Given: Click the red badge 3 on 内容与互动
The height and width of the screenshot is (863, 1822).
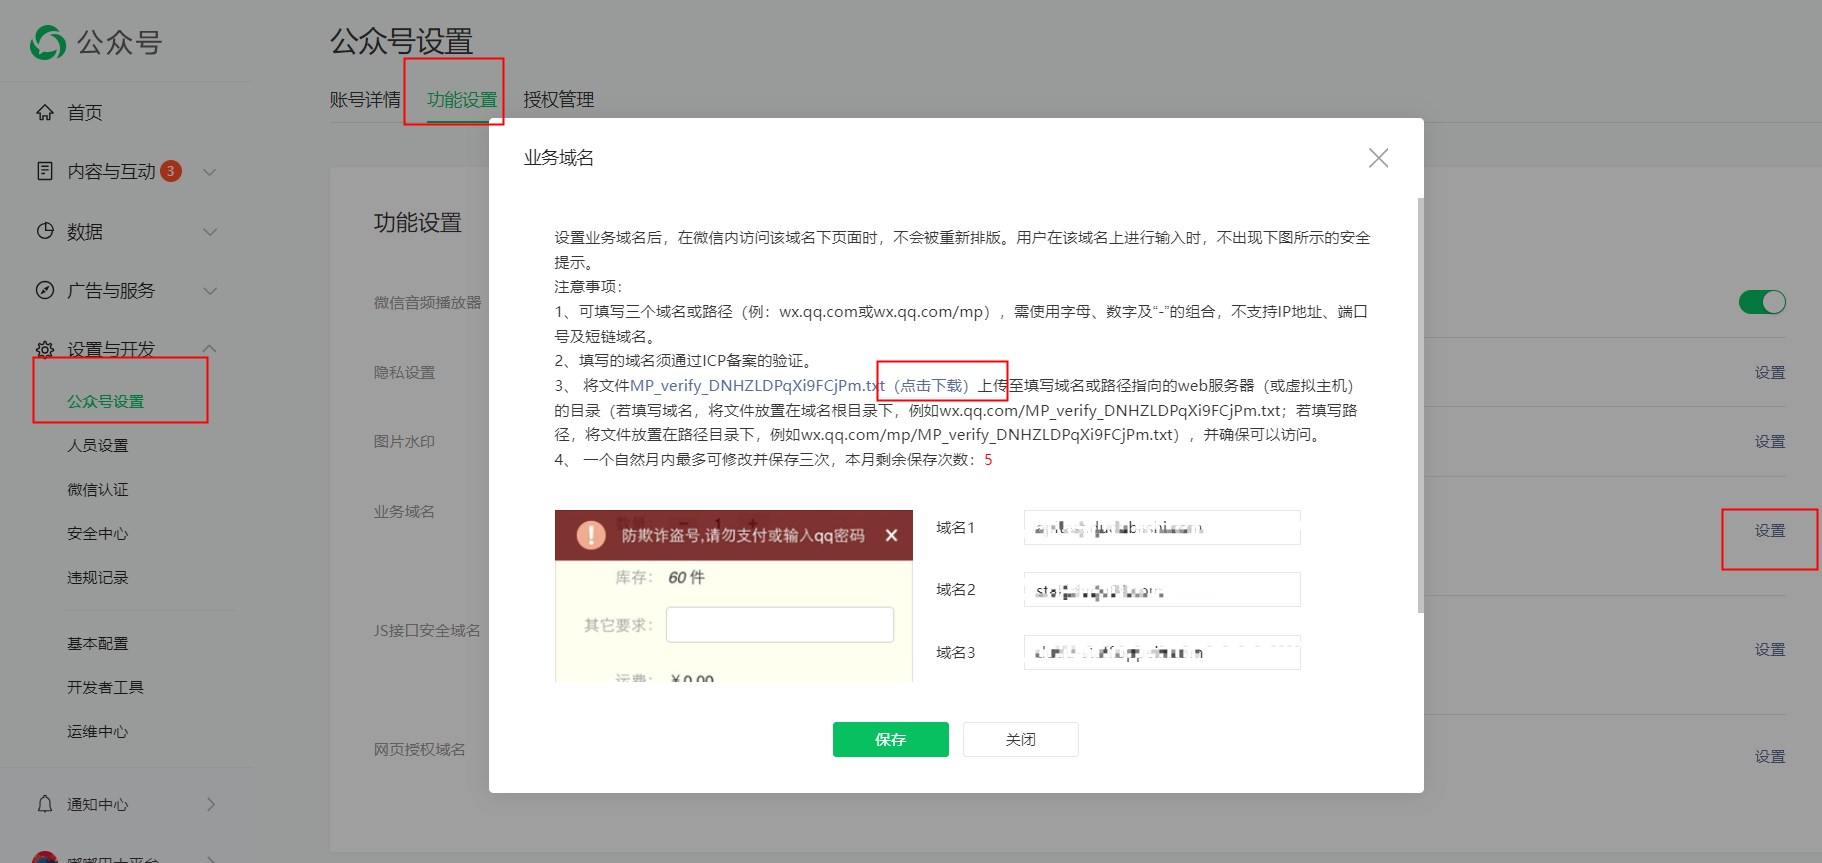Looking at the screenshot, I should (x=171, y=171).
